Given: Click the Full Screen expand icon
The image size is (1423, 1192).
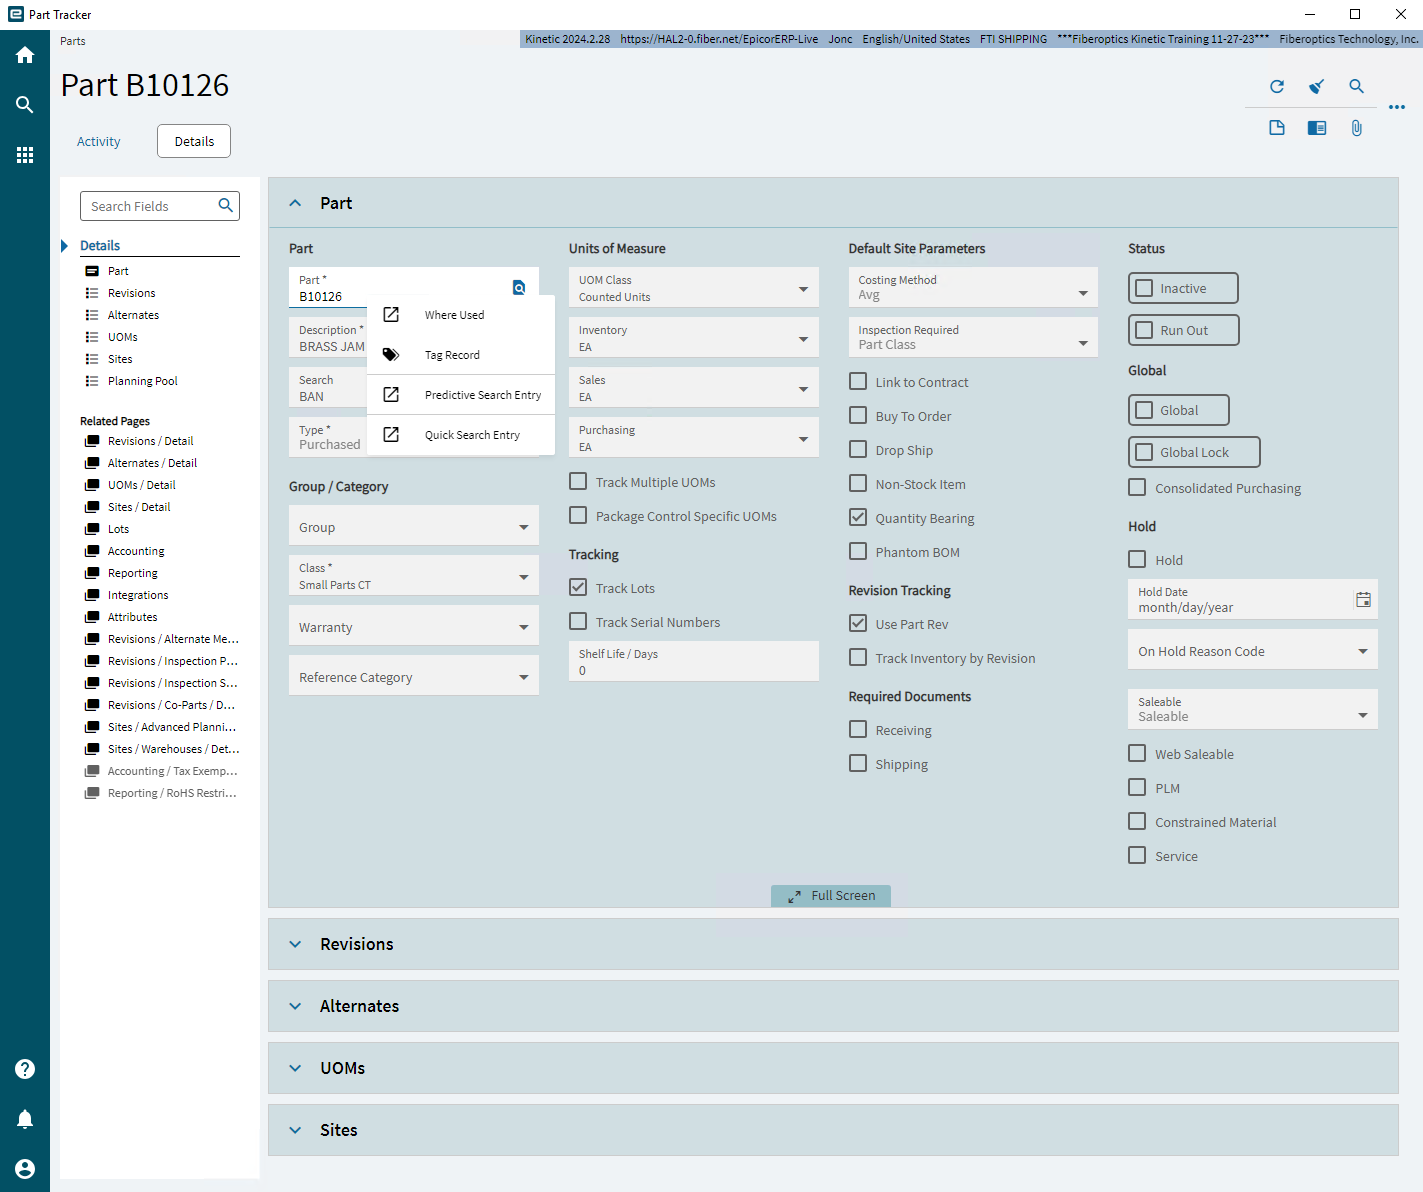Looking at the screenshot, I should [794, 897].
